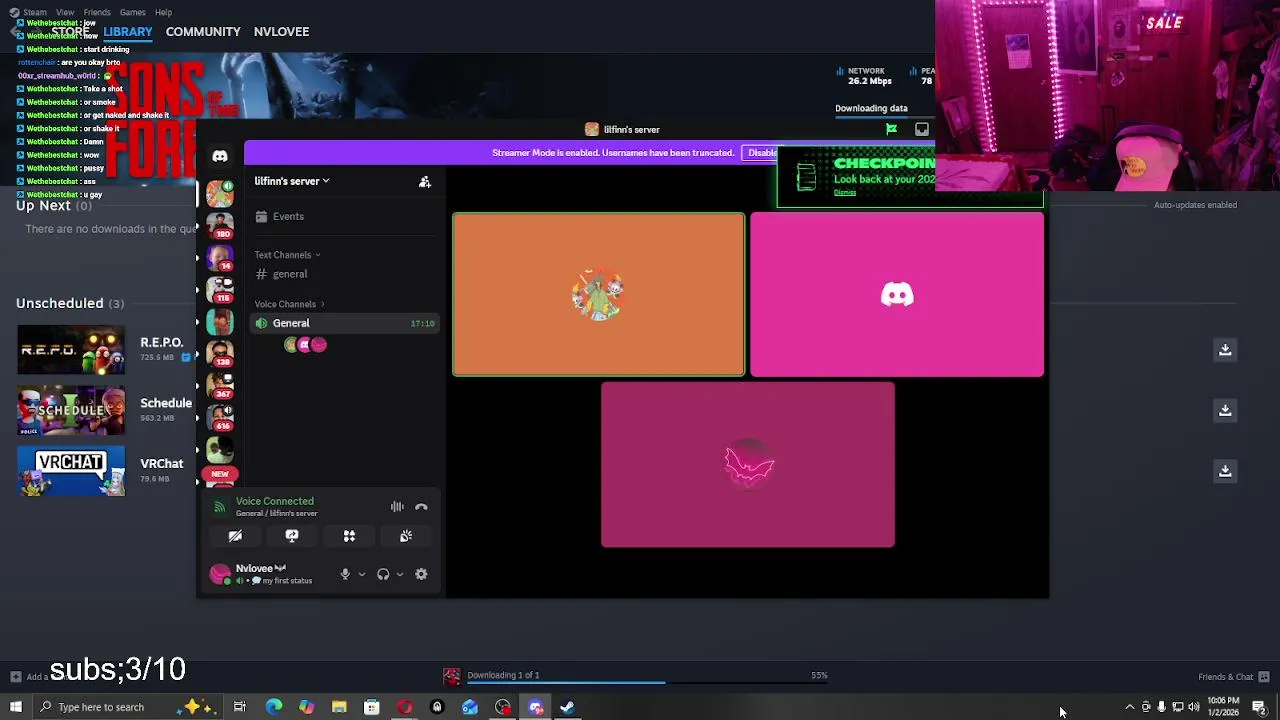
Task: Open headphone output options arrow
Action: click(x=399, y=574)
